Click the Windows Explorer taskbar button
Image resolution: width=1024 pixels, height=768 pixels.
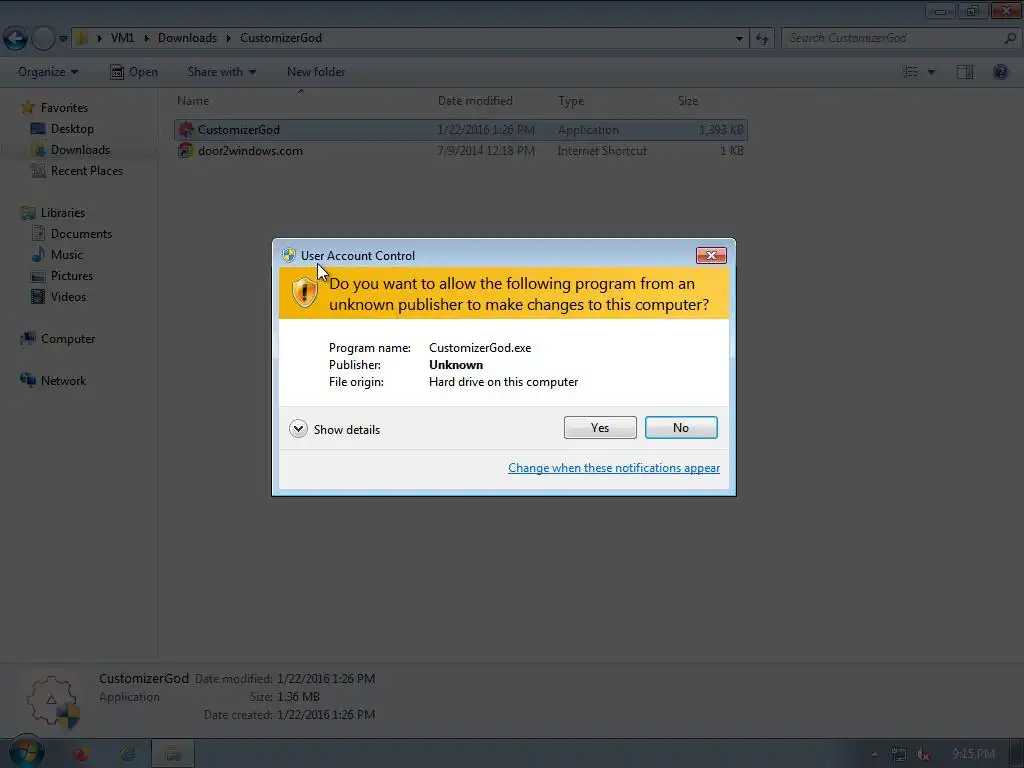(173, 754)
